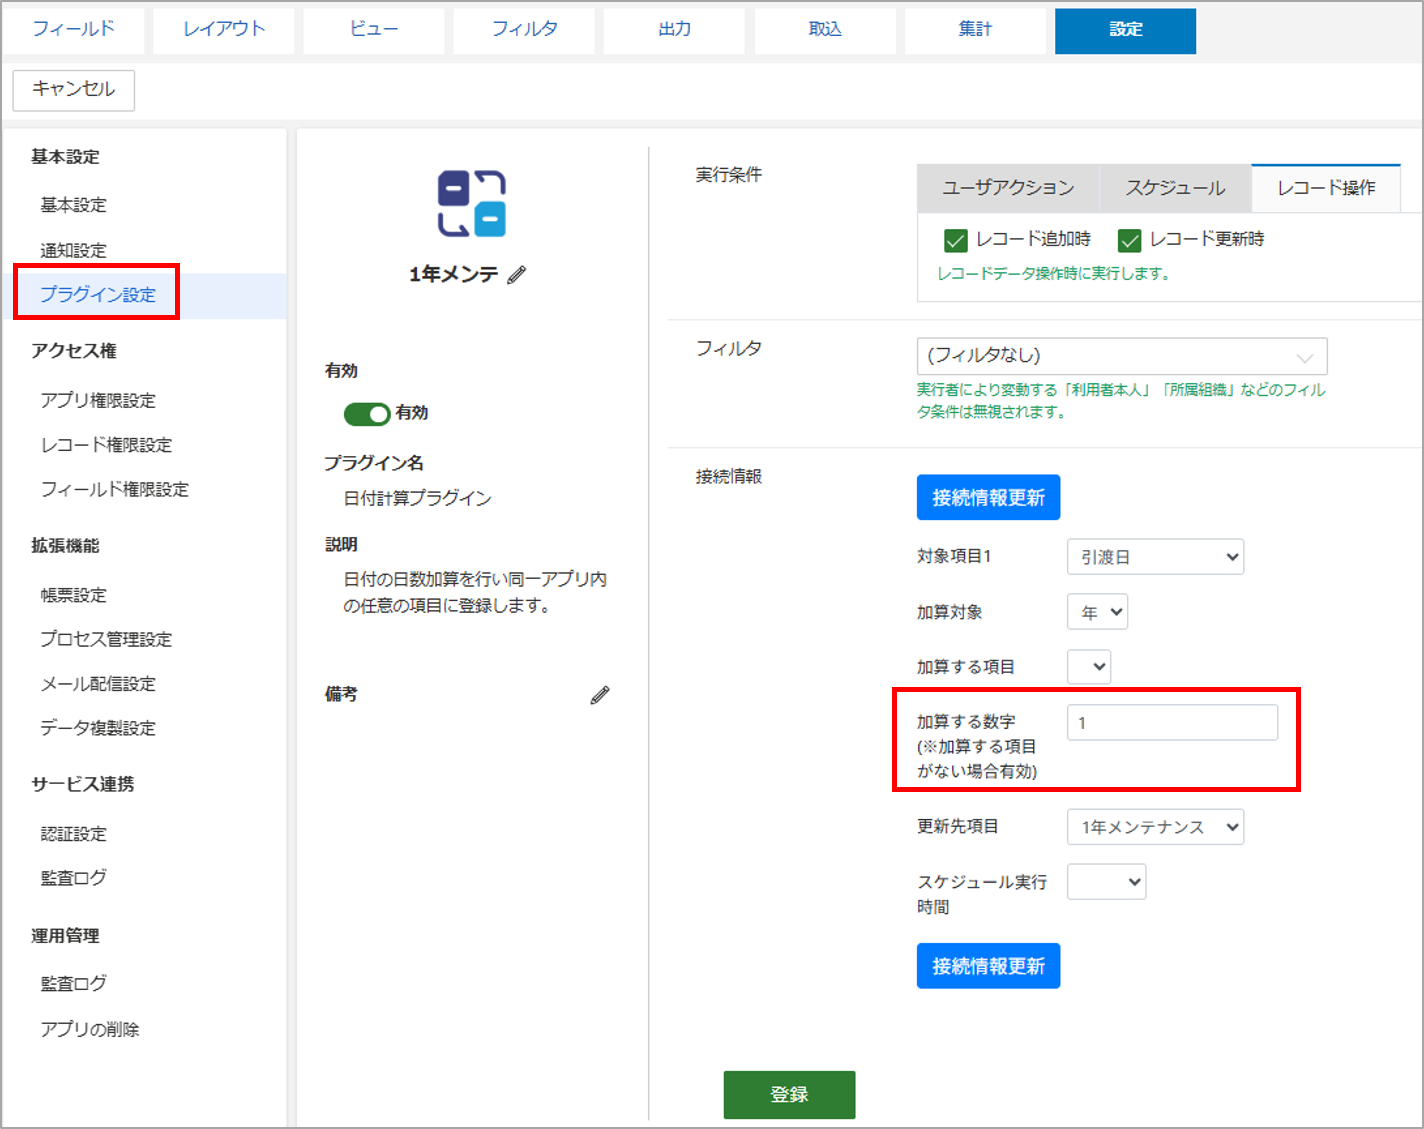
Task: Switch to the 集計 tab
Action: pyautogui.click(x=975, y=30)
